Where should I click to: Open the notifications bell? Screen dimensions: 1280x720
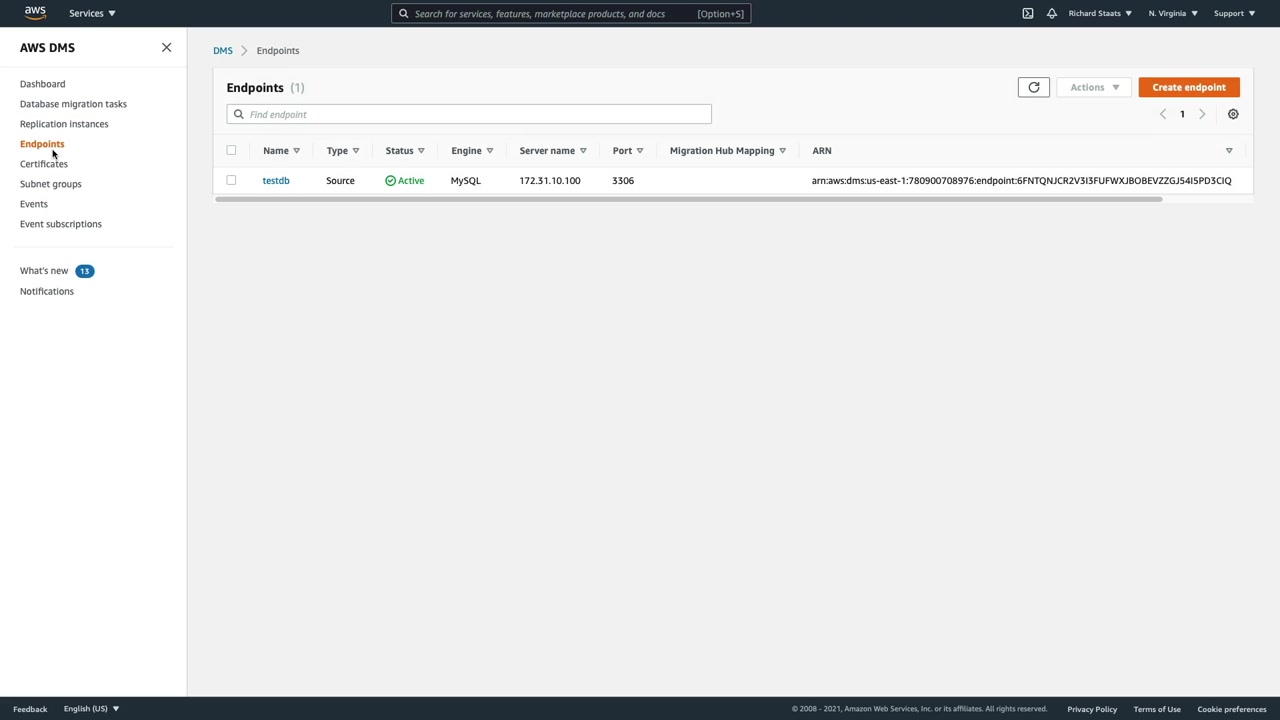click(1051, 13)
